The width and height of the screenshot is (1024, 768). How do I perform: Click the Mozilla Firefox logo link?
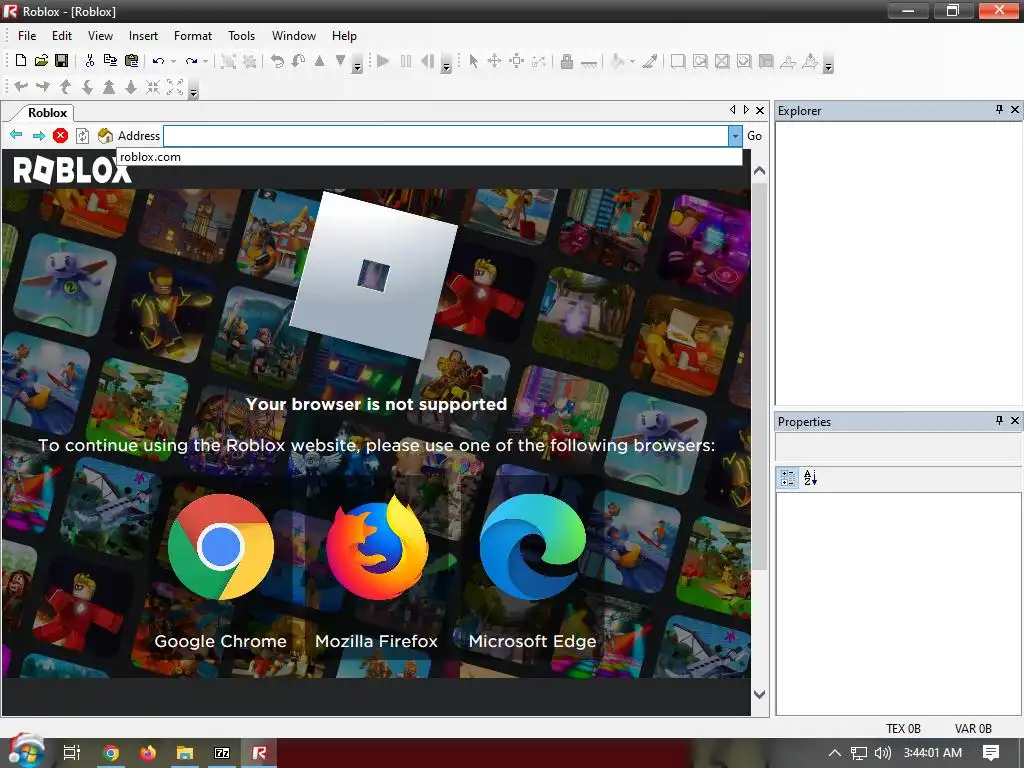[x=377, y=547]
